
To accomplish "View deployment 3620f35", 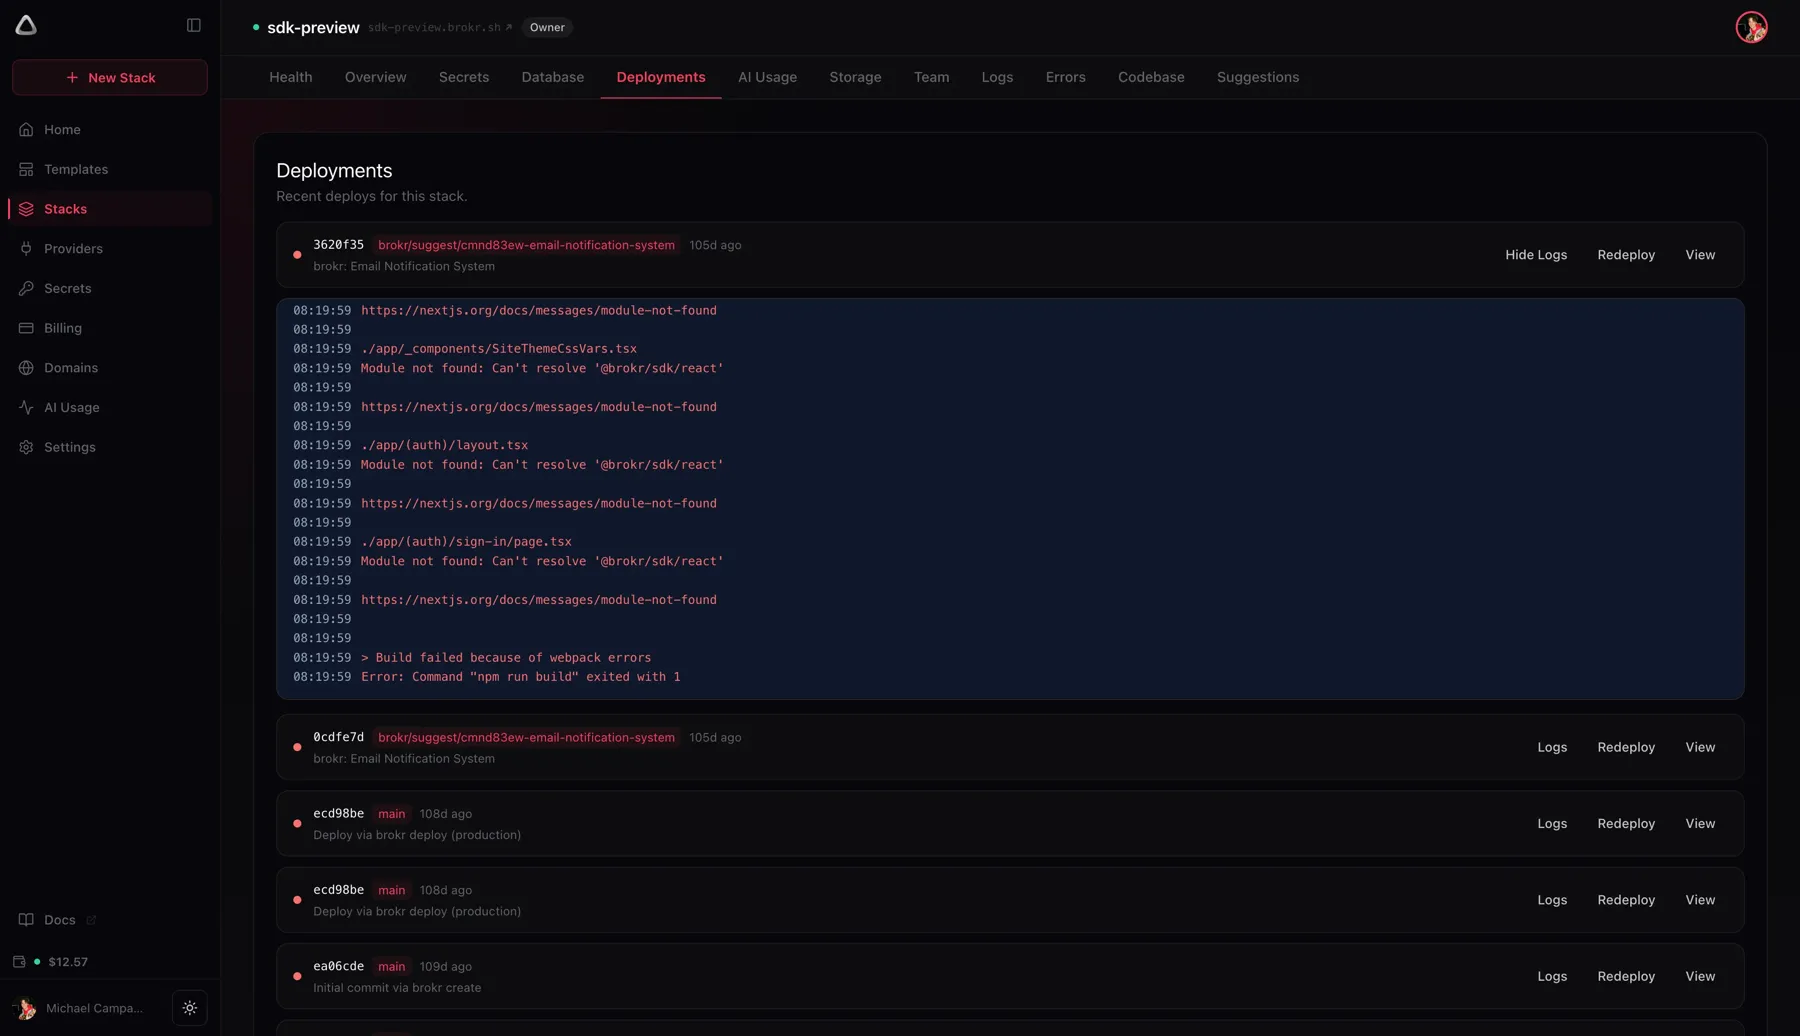I will tap(1700, 255).
